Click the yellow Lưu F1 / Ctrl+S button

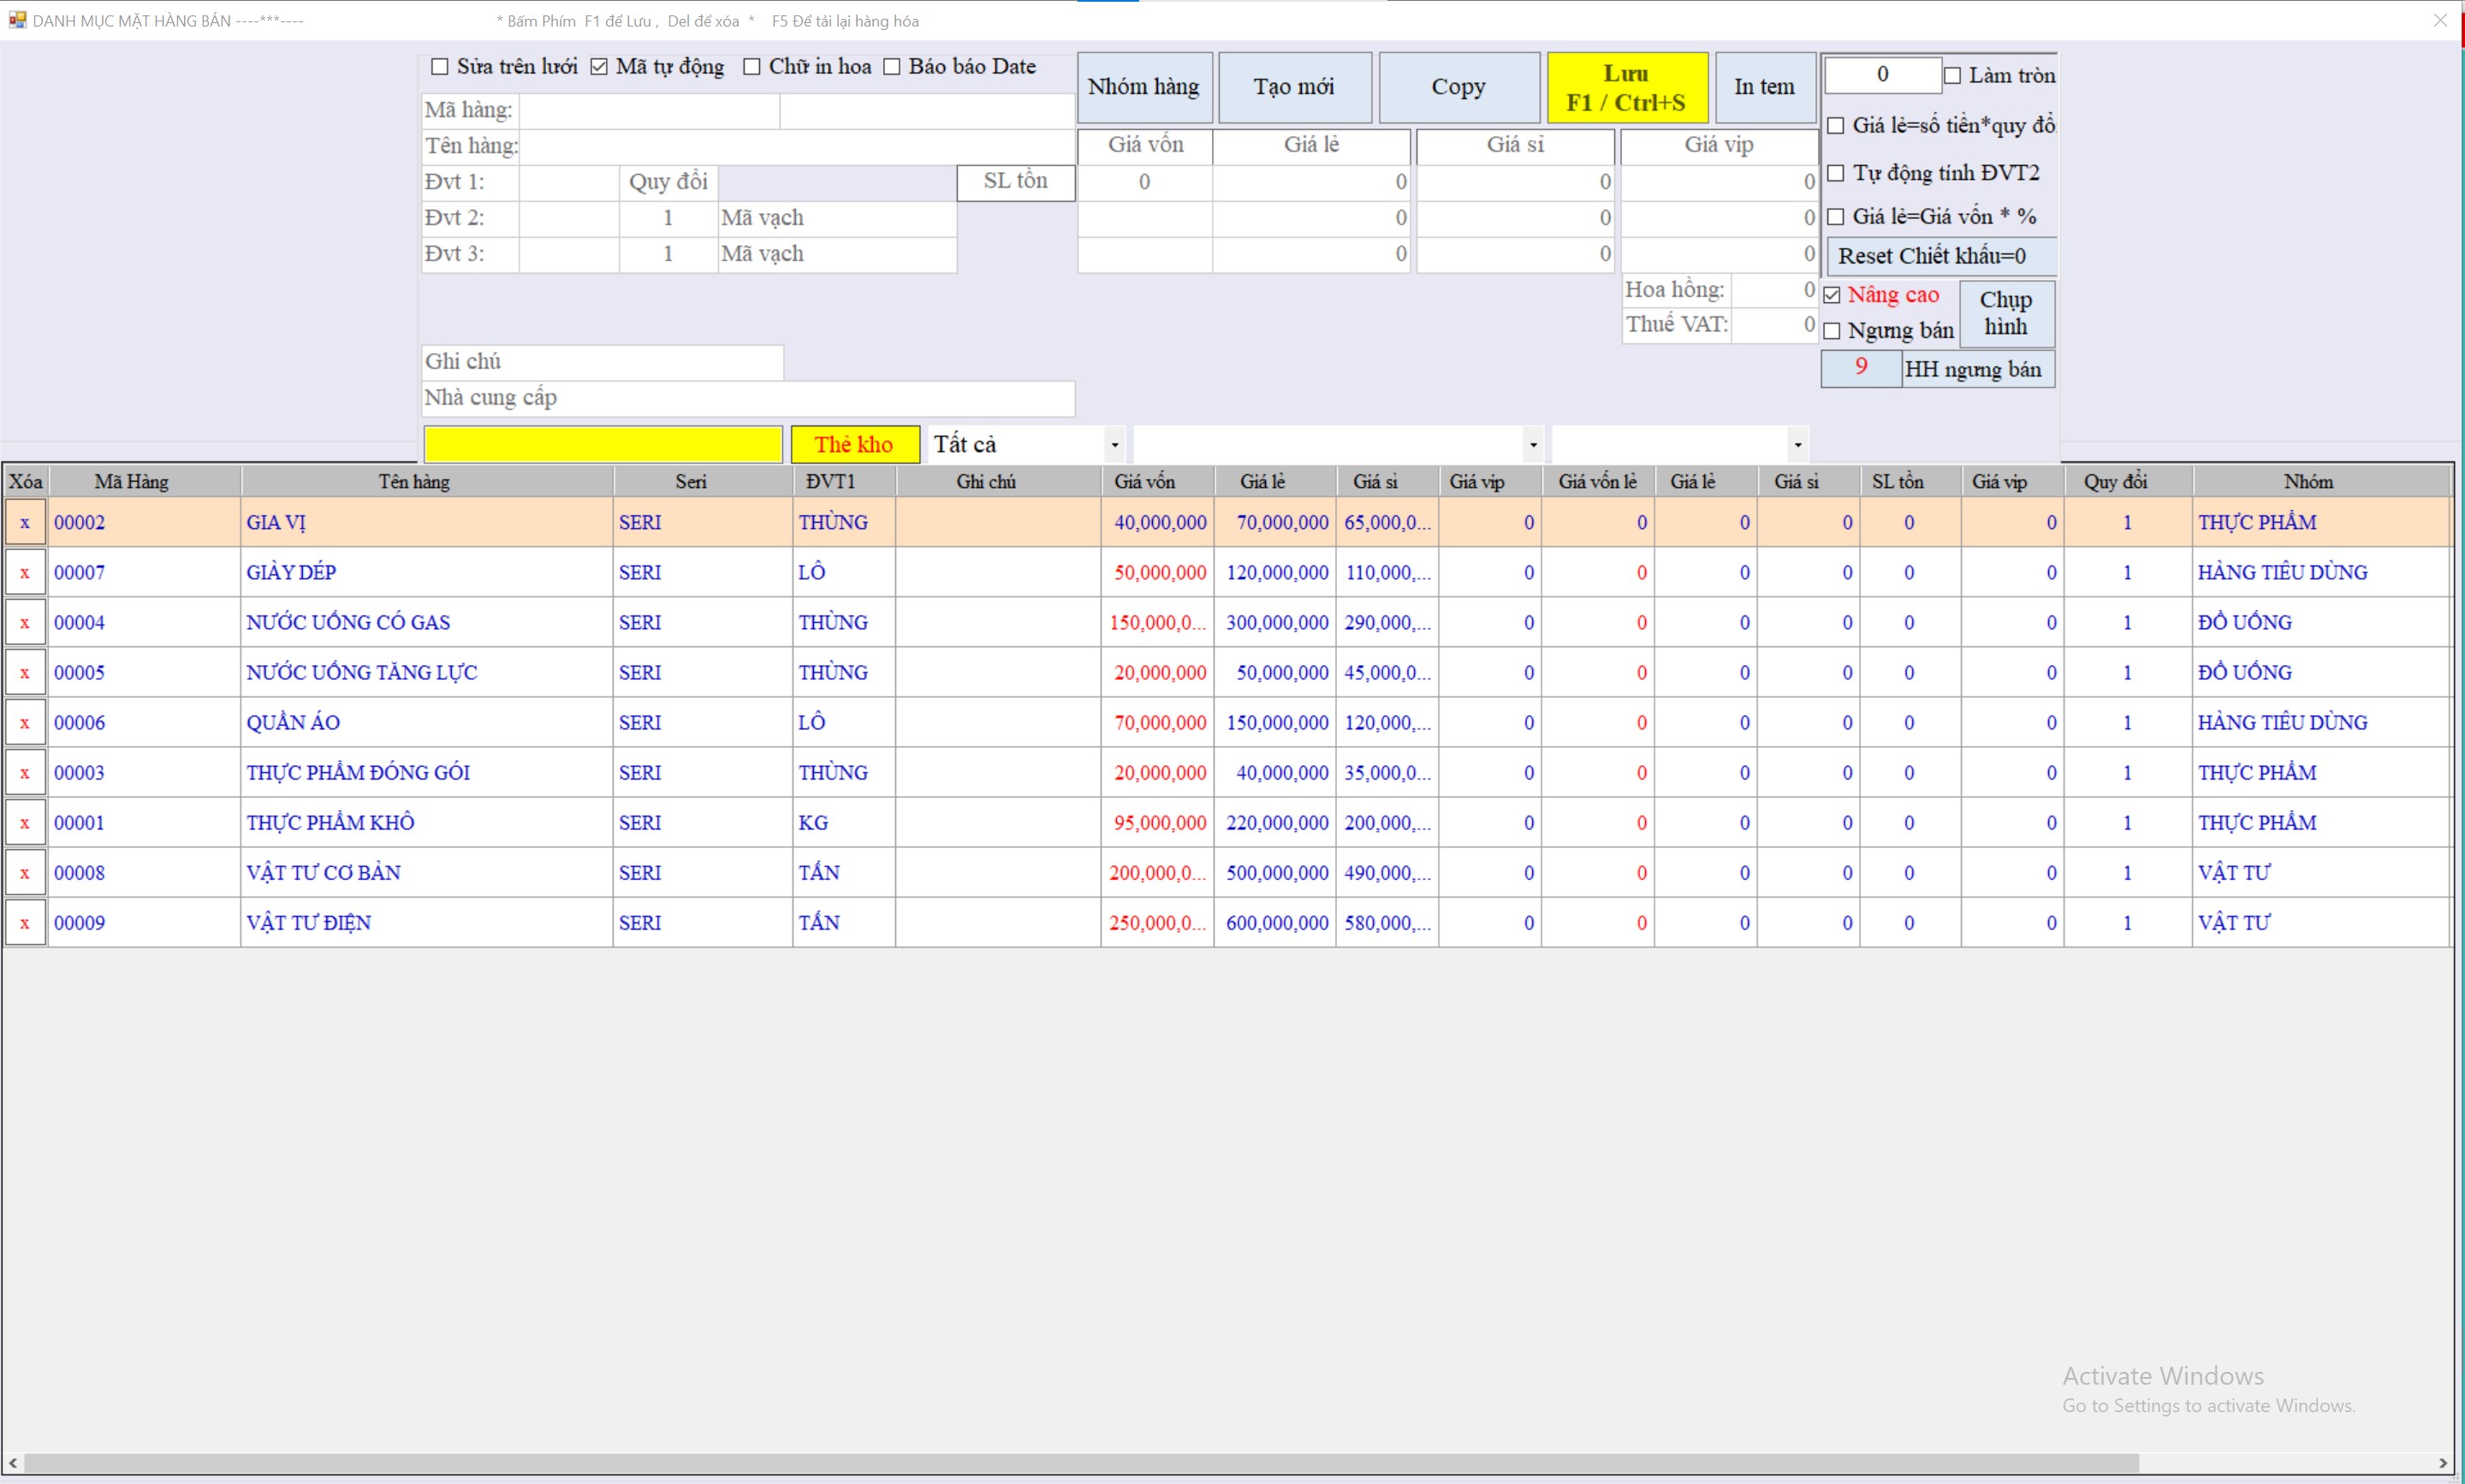tap(1626, 88)
